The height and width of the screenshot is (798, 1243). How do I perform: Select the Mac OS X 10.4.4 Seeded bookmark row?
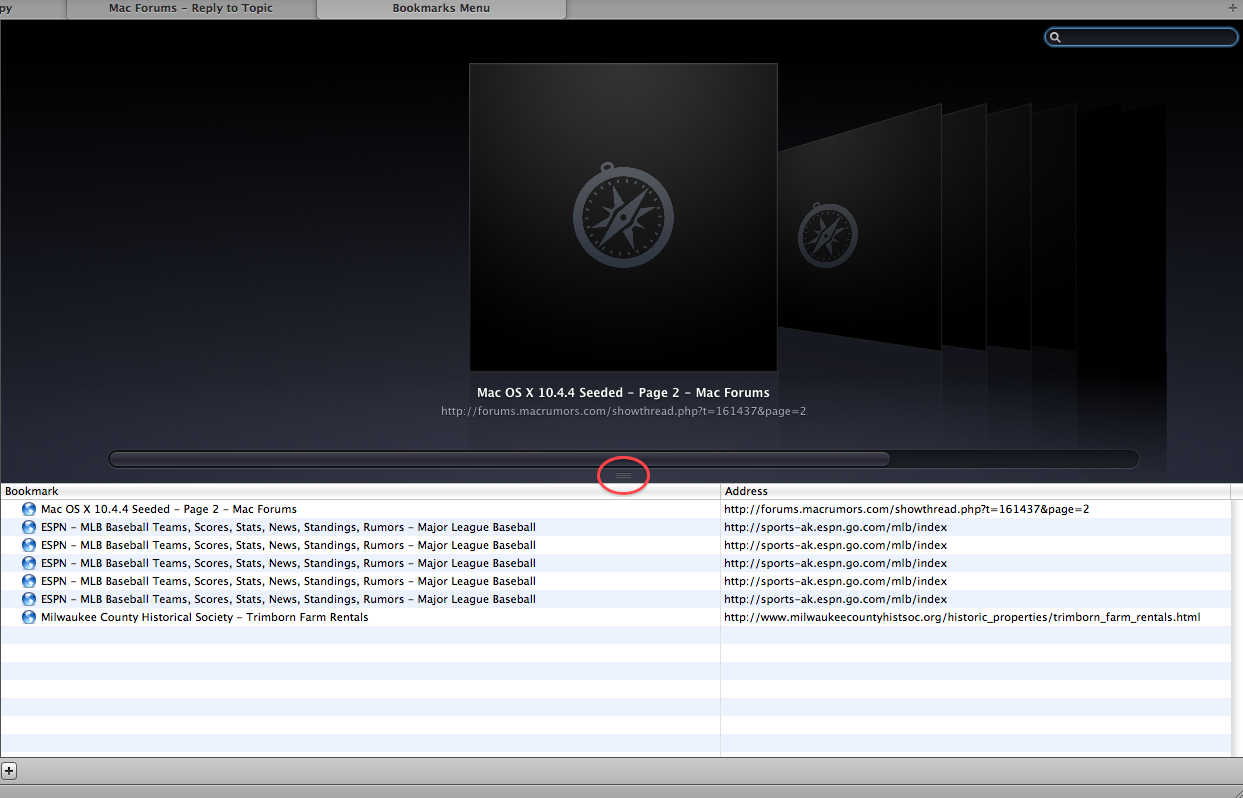pyautogui.click(x=616, y=509)
